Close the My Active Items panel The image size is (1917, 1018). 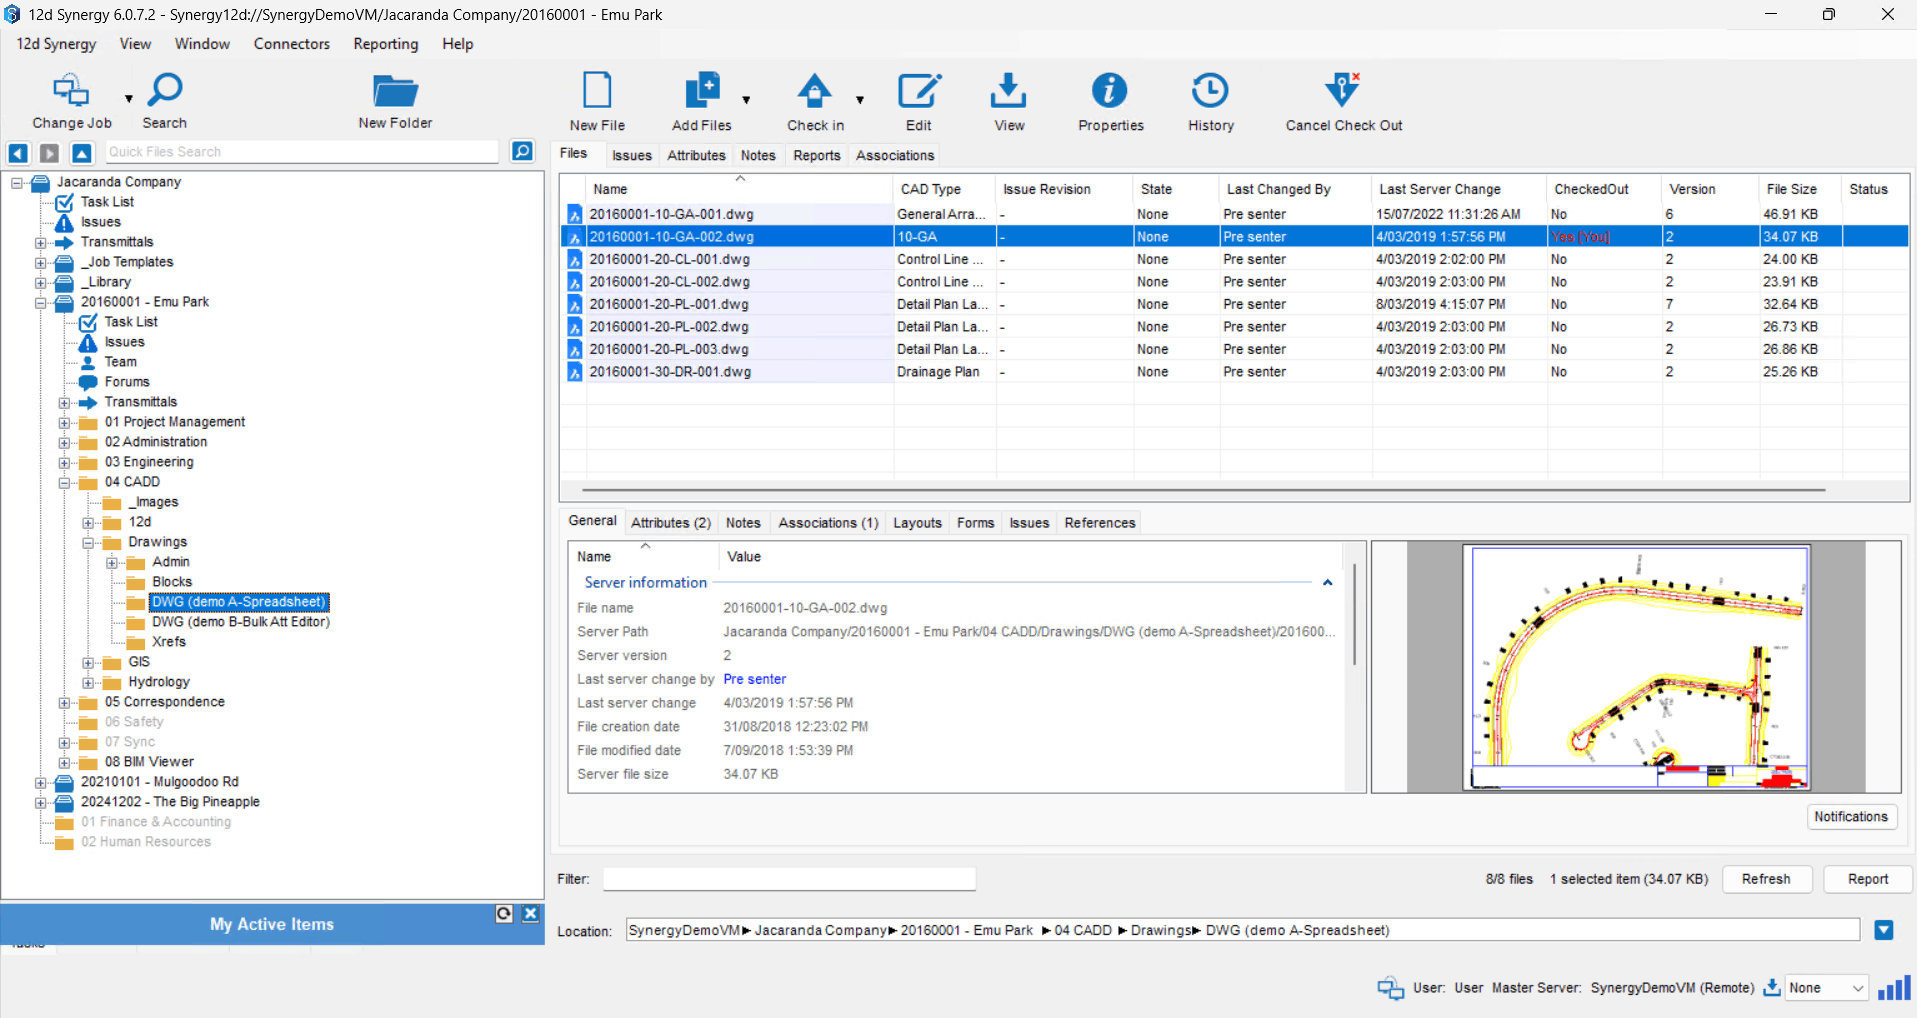pos(531,914)
